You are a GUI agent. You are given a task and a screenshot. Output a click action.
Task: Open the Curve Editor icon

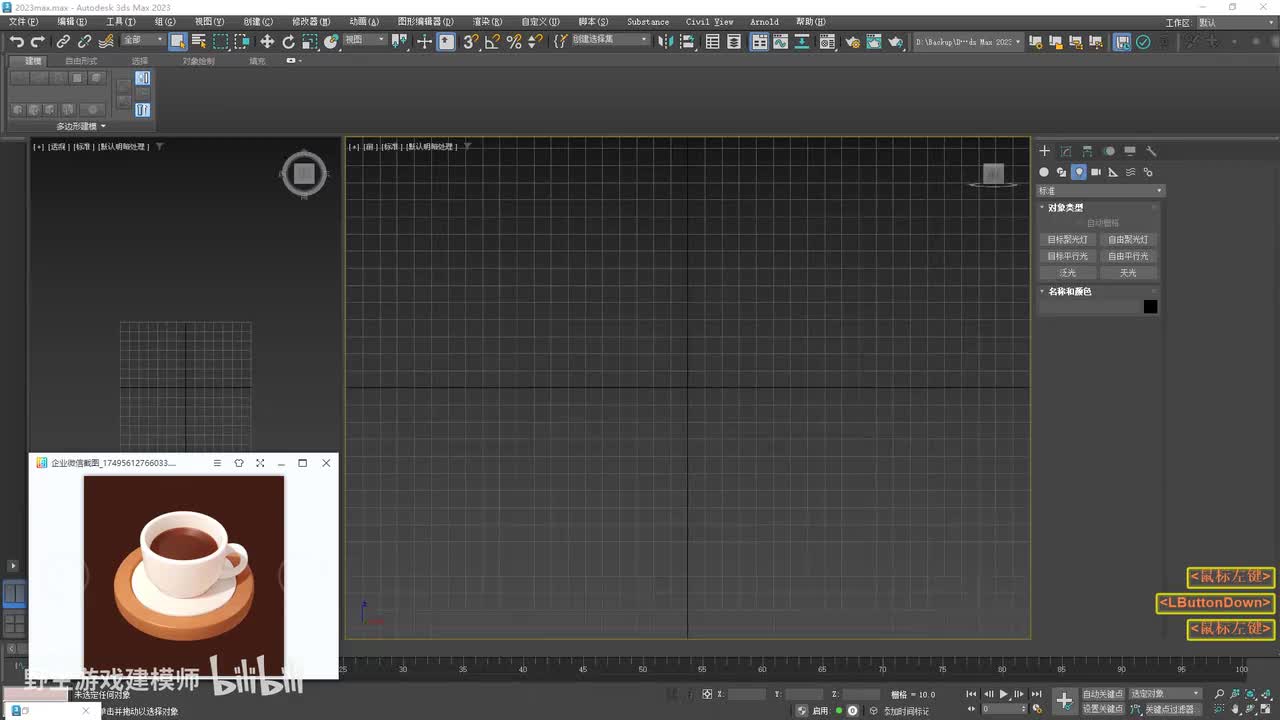pyautogui.click(x=781, y=41)
